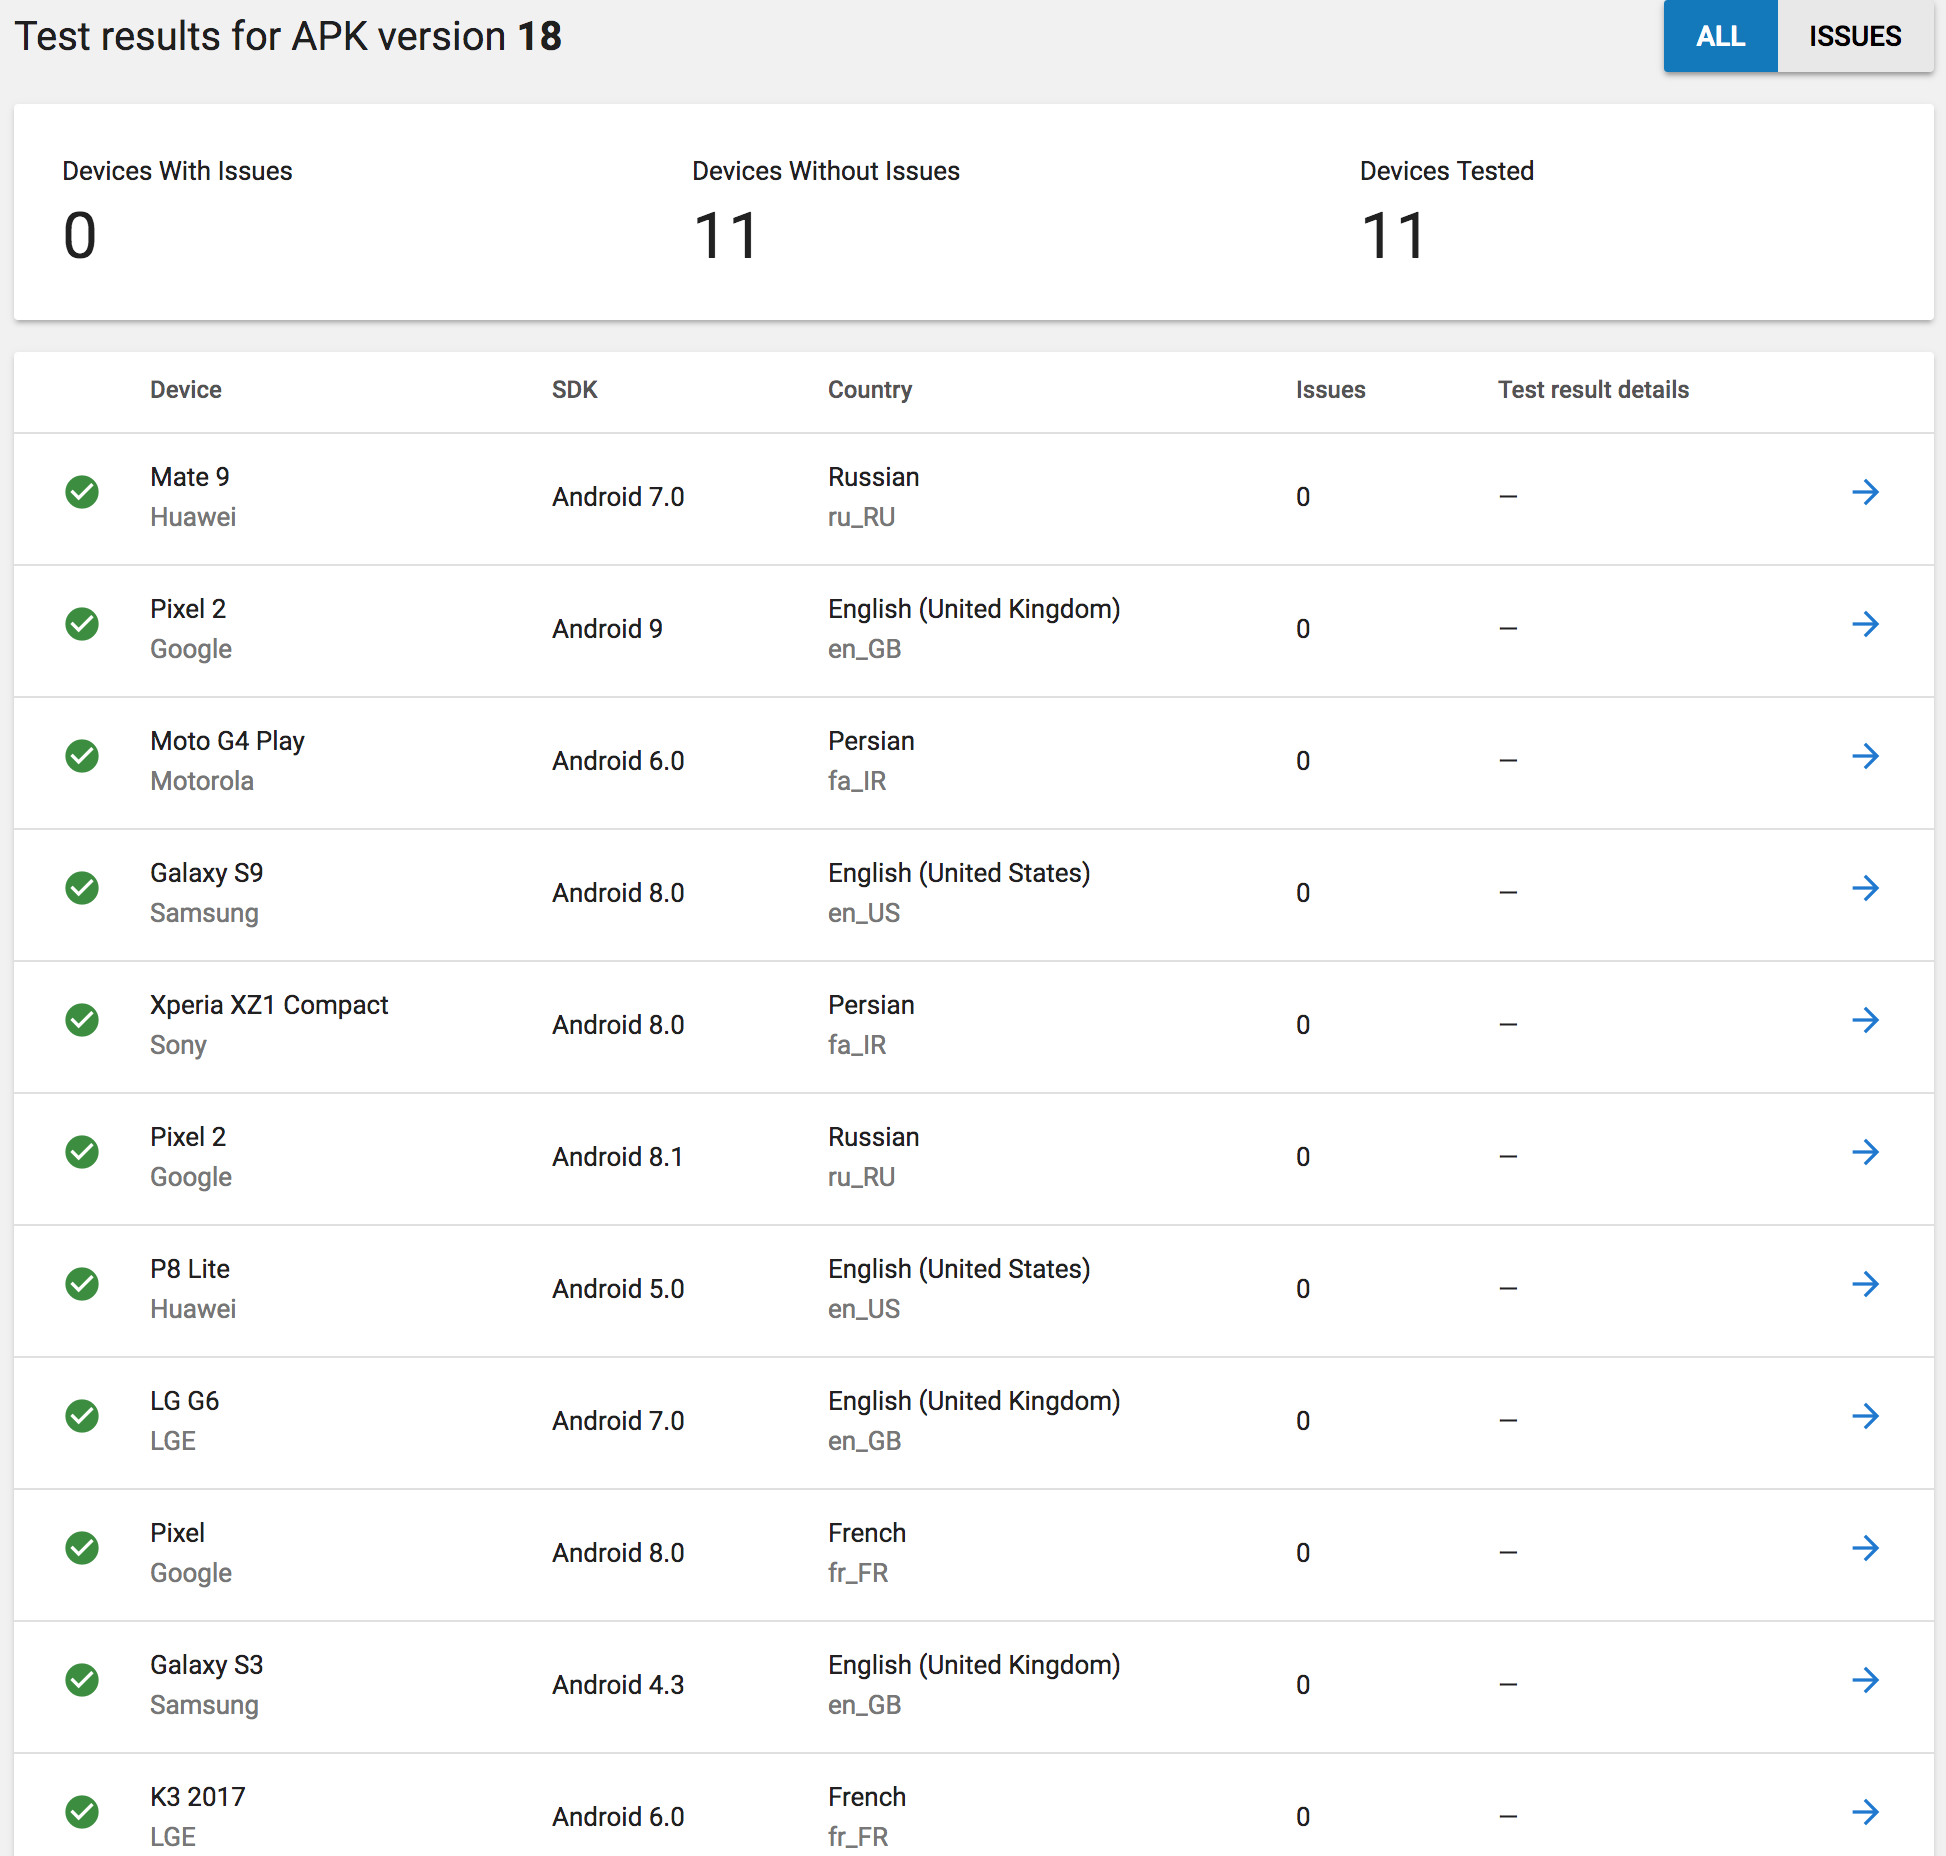Click Android 4.3 SDK cell
Screen dimensions: 1946x1856
[618, 1685]
